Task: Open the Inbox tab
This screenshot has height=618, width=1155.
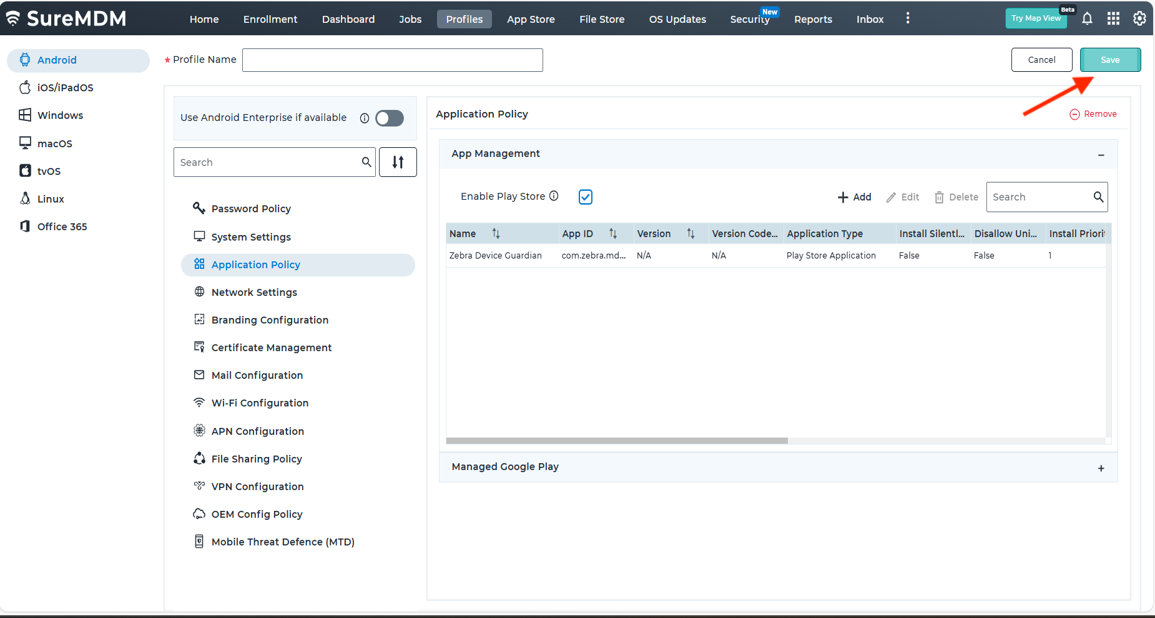Action: pyautogui.click(x=870, y=19)
